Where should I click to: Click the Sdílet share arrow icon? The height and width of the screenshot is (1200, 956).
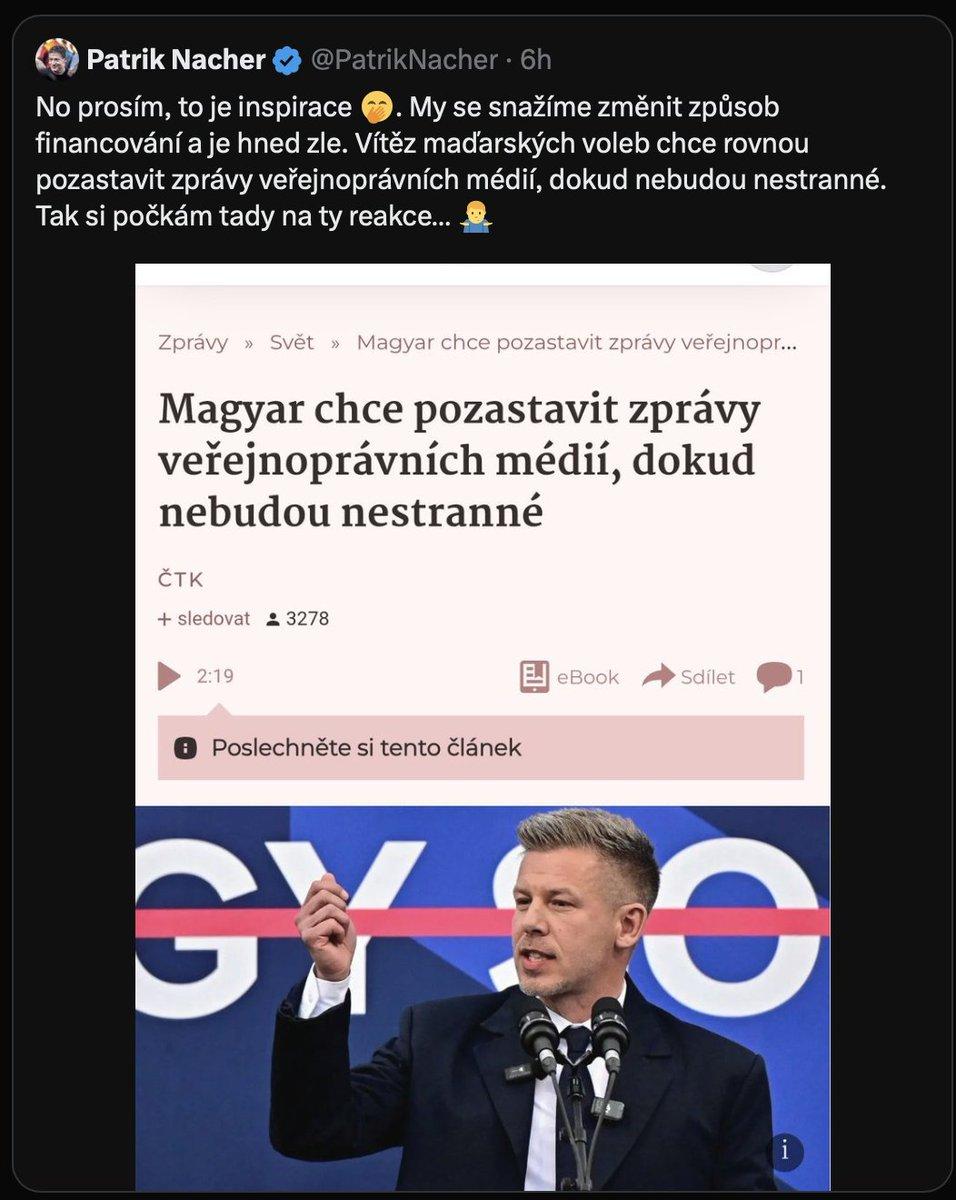coord(658,677)
